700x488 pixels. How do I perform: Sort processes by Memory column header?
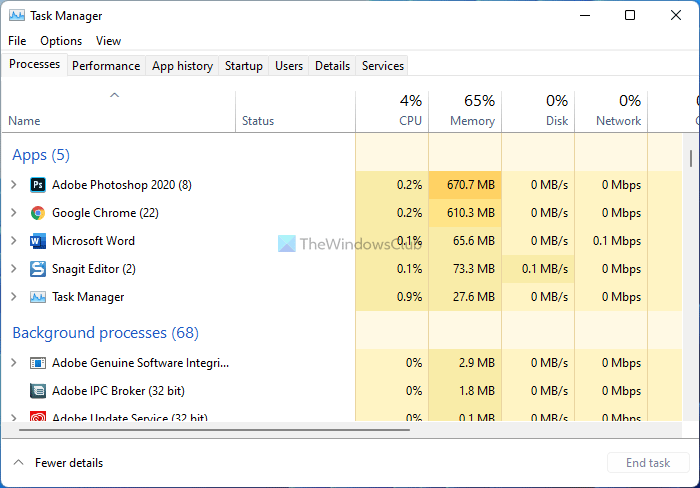[x=472, y=121]
